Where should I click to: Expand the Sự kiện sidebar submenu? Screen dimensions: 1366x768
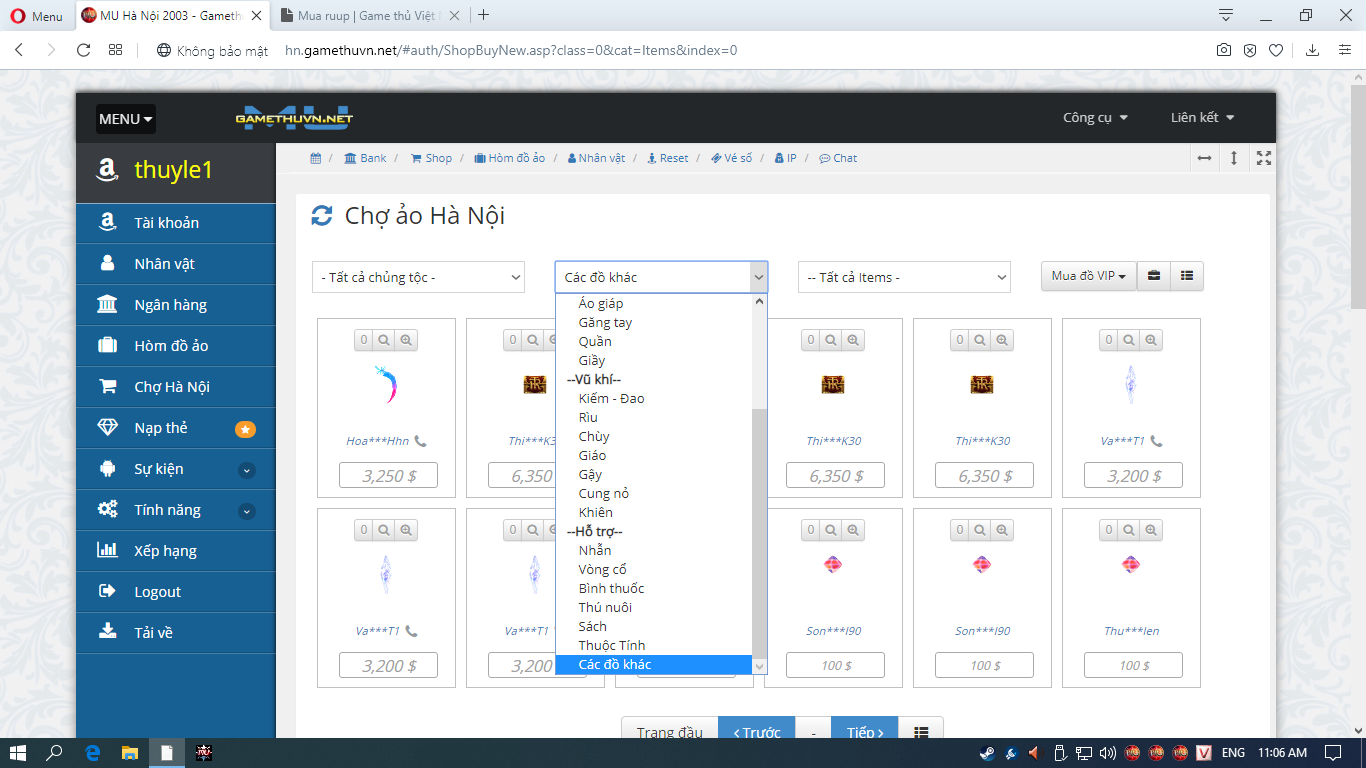tap(247, 470)
